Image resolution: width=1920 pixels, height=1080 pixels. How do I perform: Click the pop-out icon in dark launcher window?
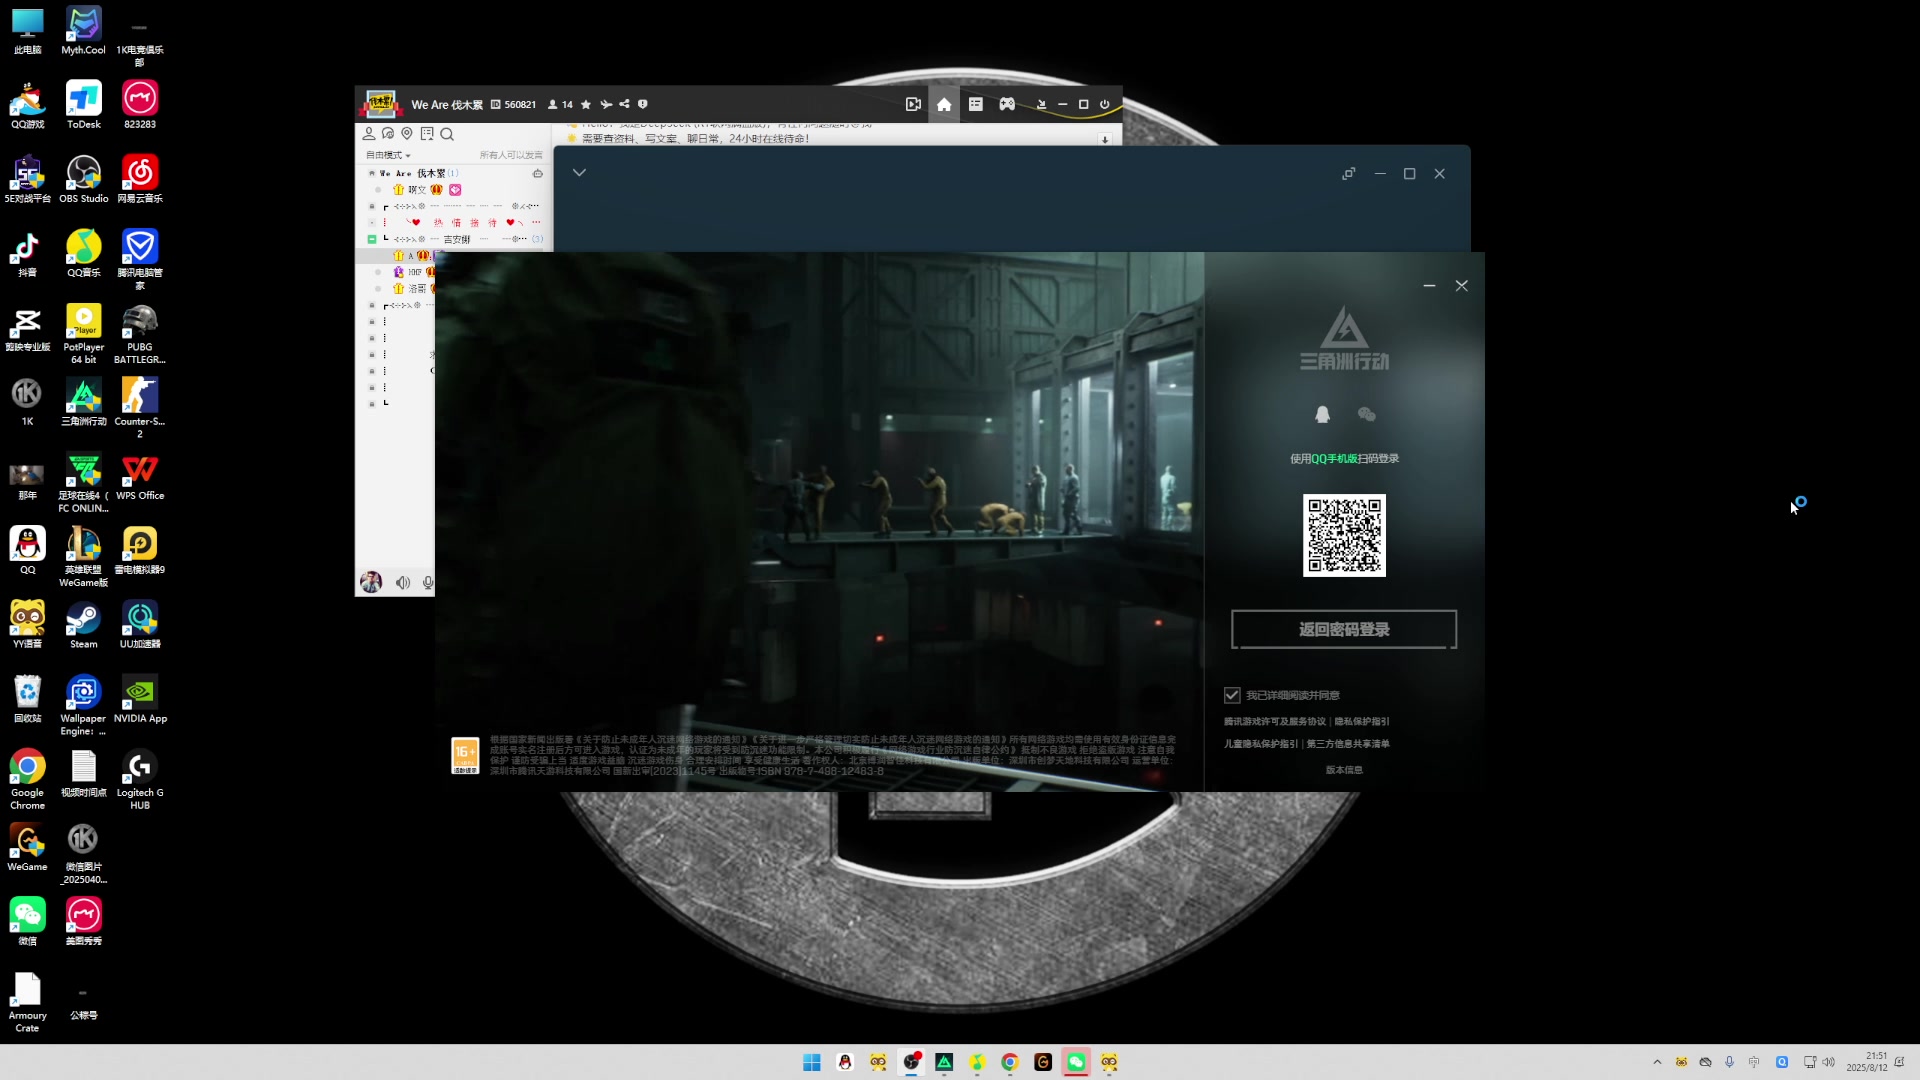(x=1349, y=173)
